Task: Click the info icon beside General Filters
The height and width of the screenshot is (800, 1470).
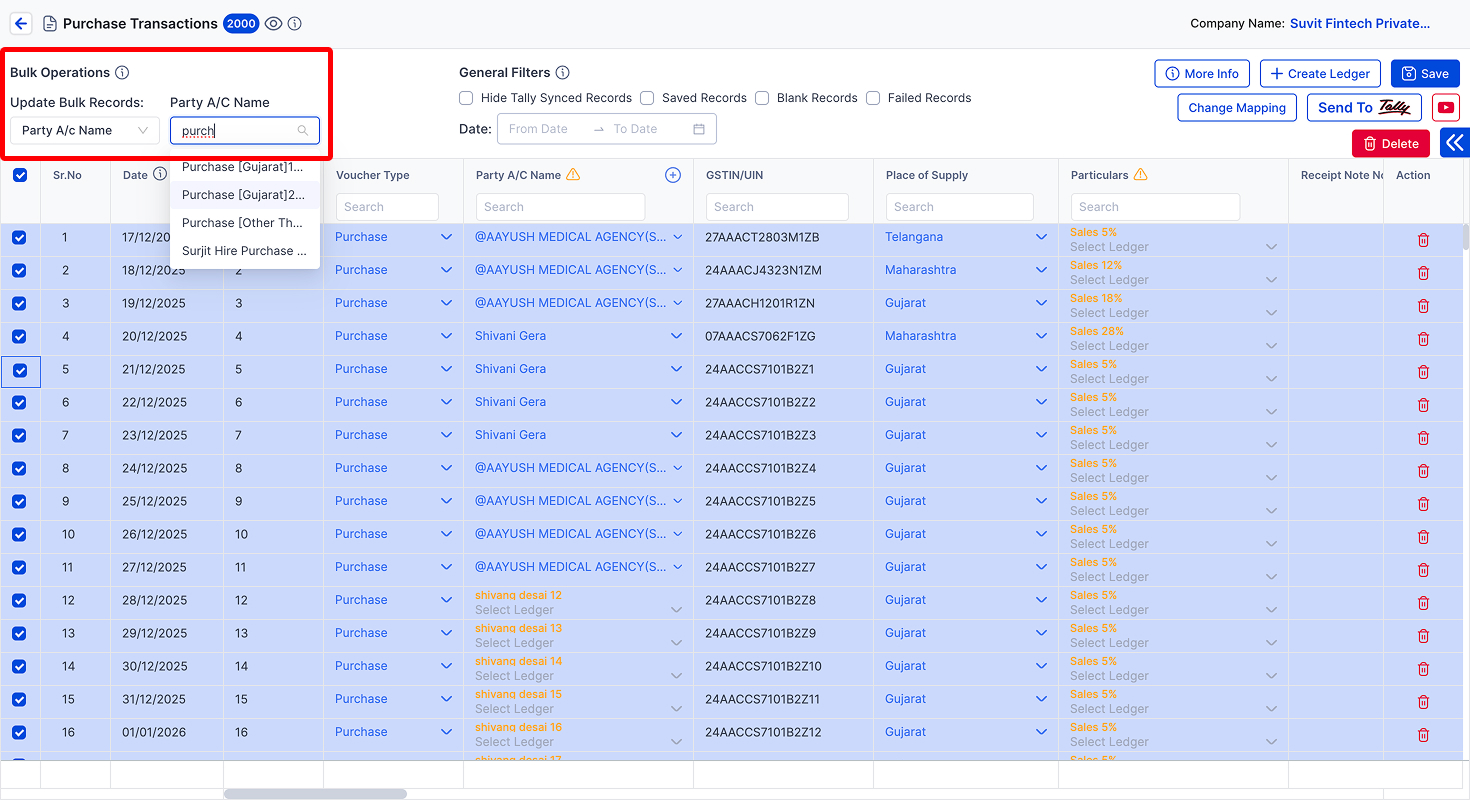Action: point(563,72)
